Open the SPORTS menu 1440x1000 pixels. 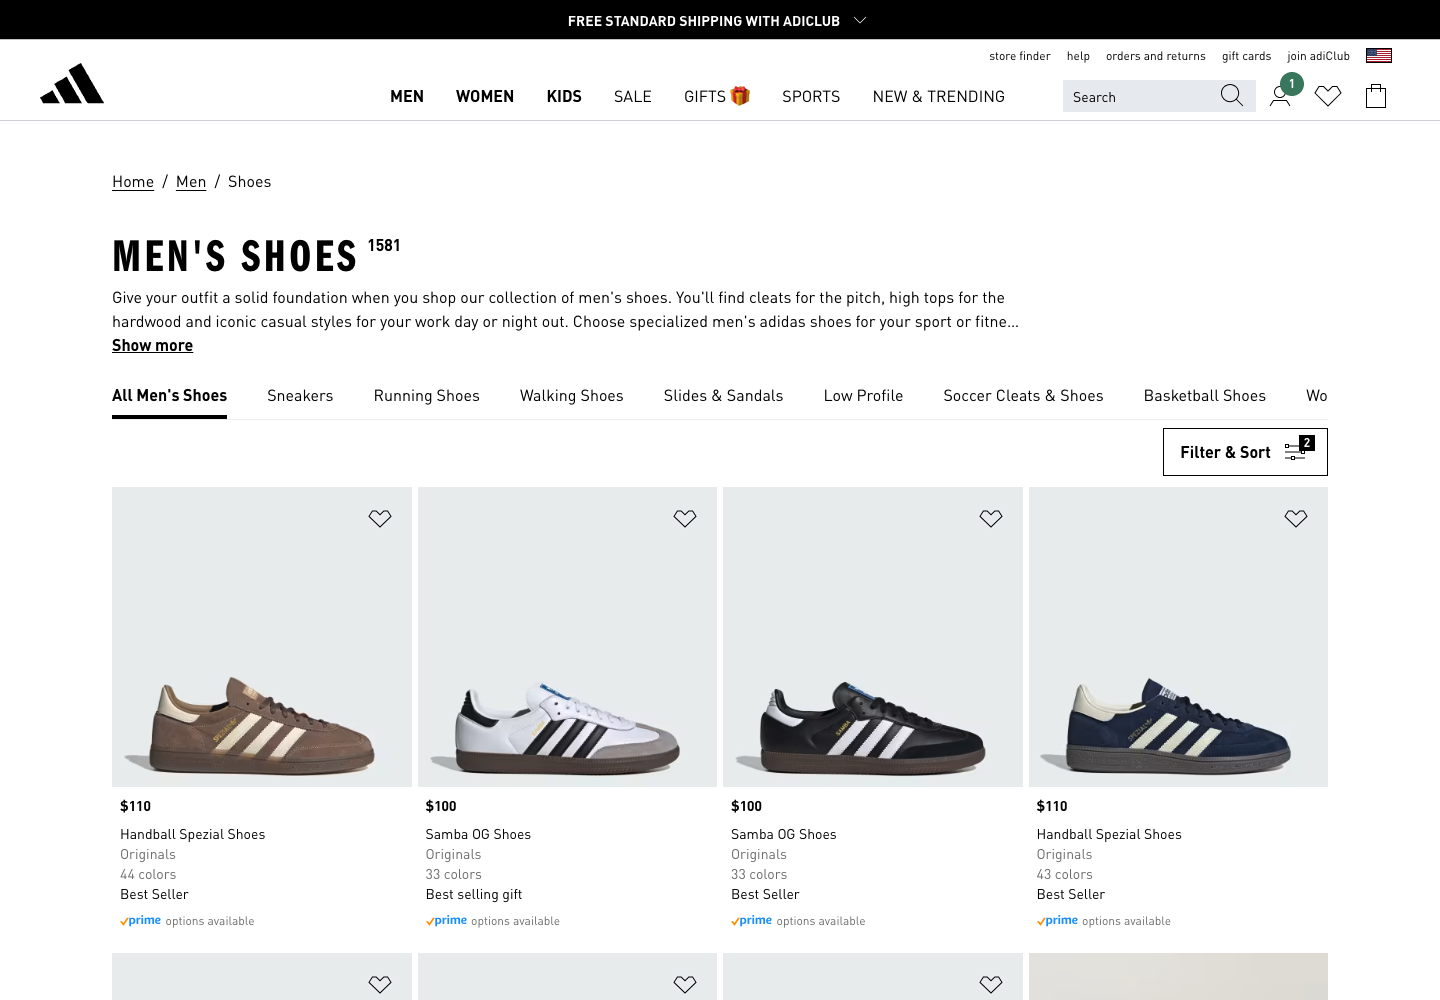pos(811,96)
